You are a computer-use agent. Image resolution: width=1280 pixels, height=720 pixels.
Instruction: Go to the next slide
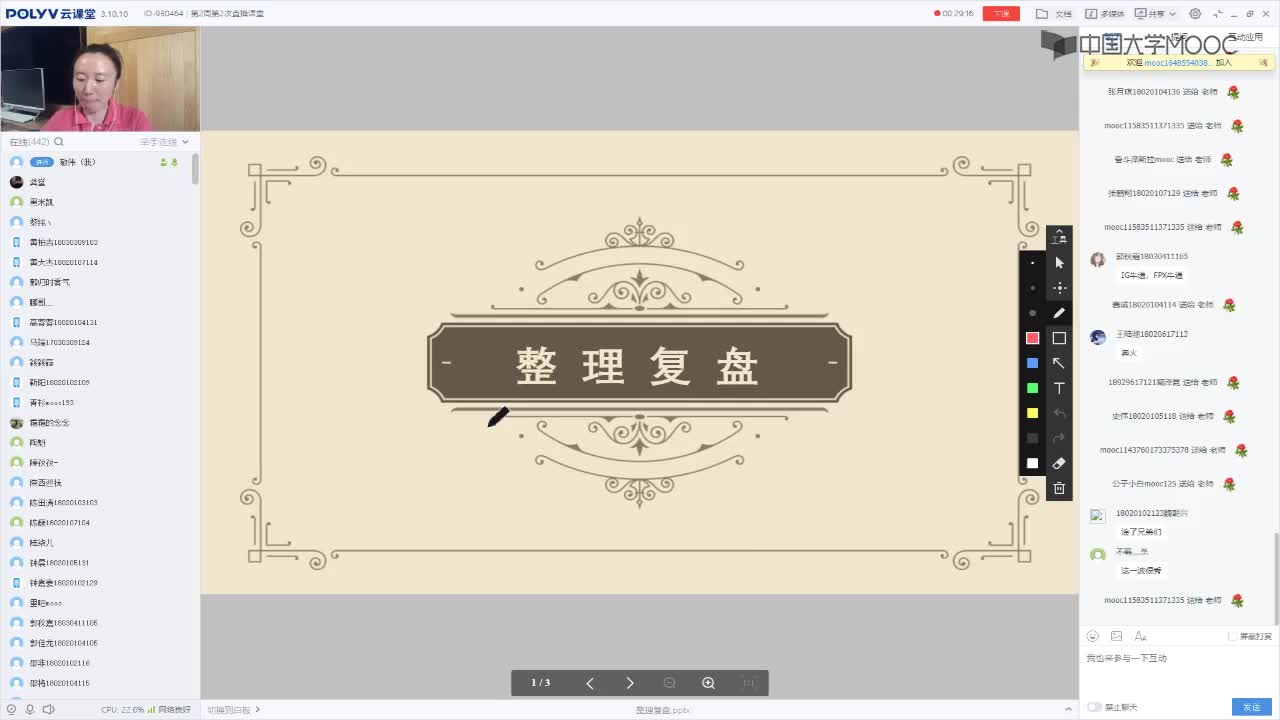(x=630, y=683)
